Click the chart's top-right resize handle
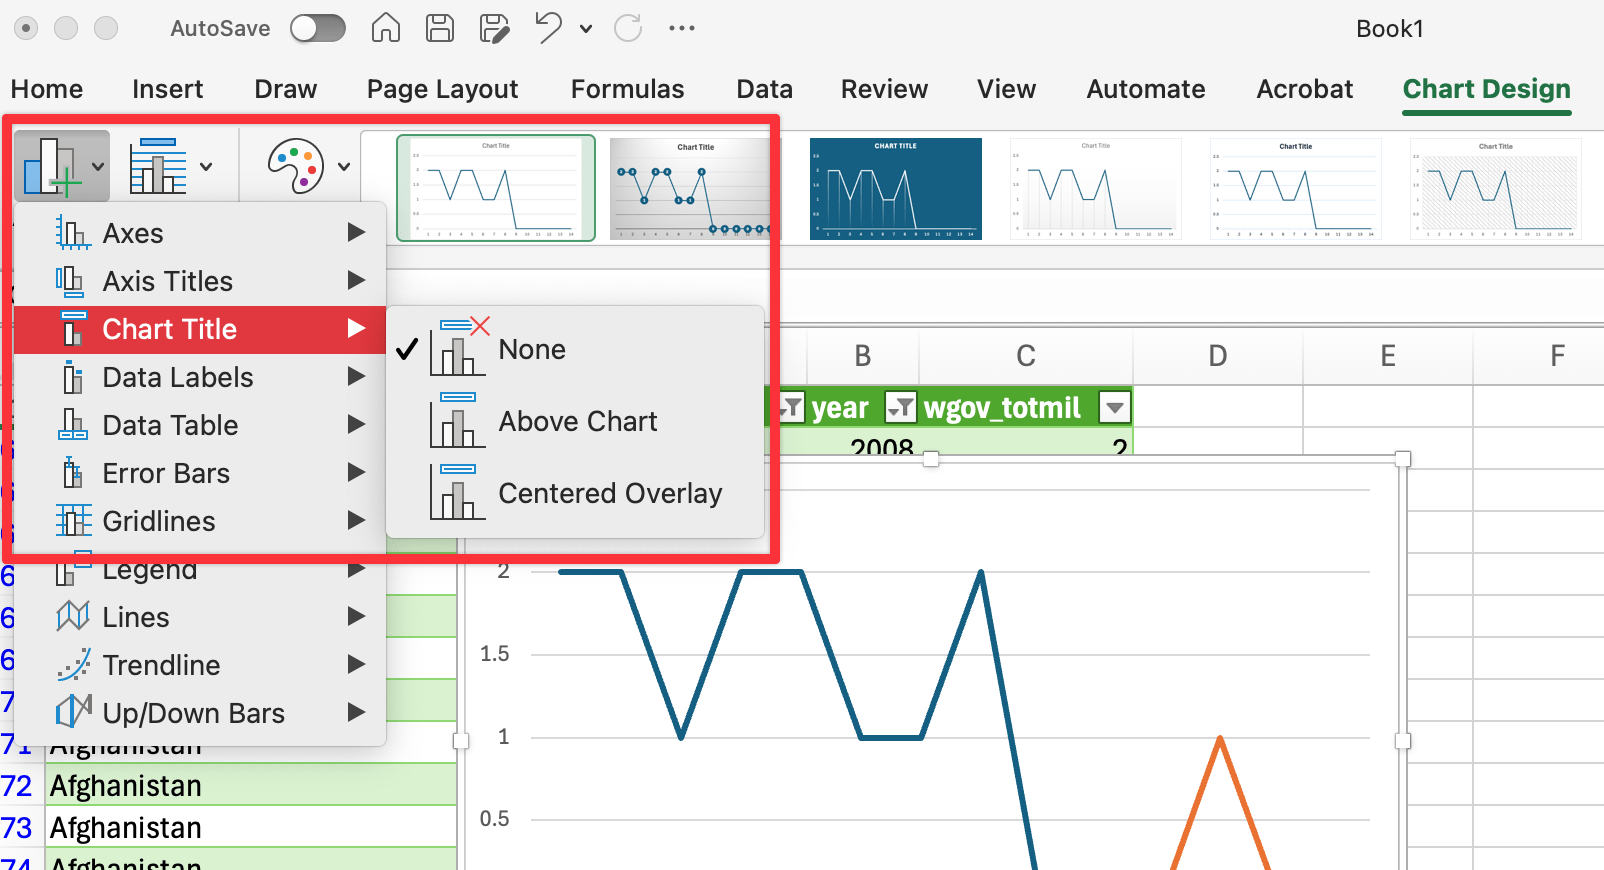This screenshot has width=1604, height=870. (x=1403, y=459)
